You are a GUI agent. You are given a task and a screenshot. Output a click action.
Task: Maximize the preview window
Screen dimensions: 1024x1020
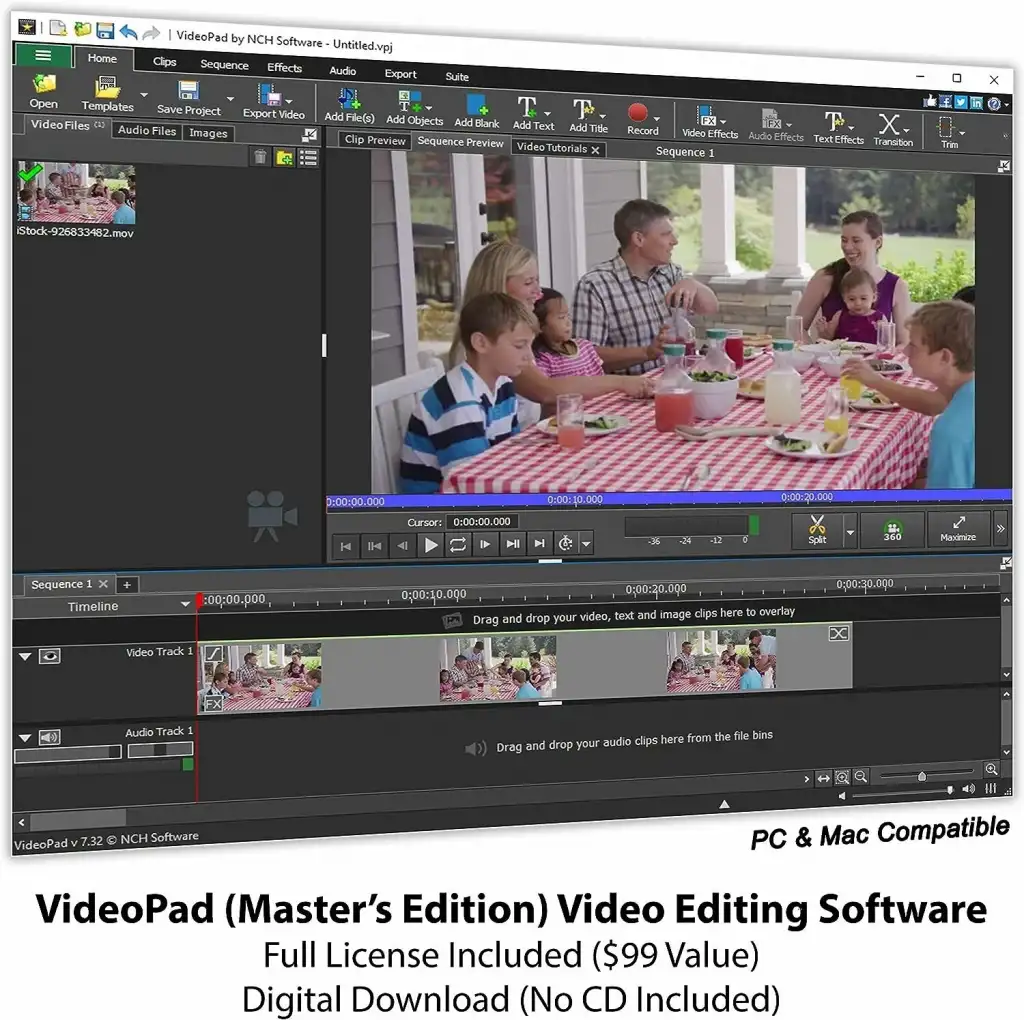pos(958,528)
